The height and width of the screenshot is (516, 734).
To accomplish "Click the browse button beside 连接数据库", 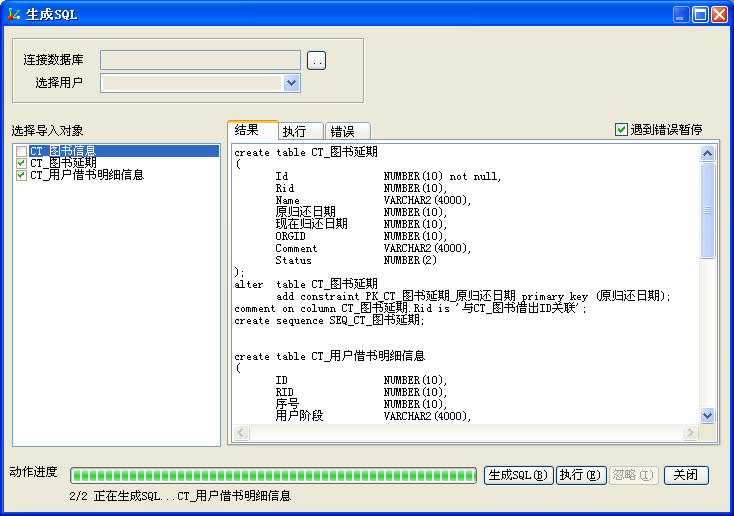I will coord(317,61).
